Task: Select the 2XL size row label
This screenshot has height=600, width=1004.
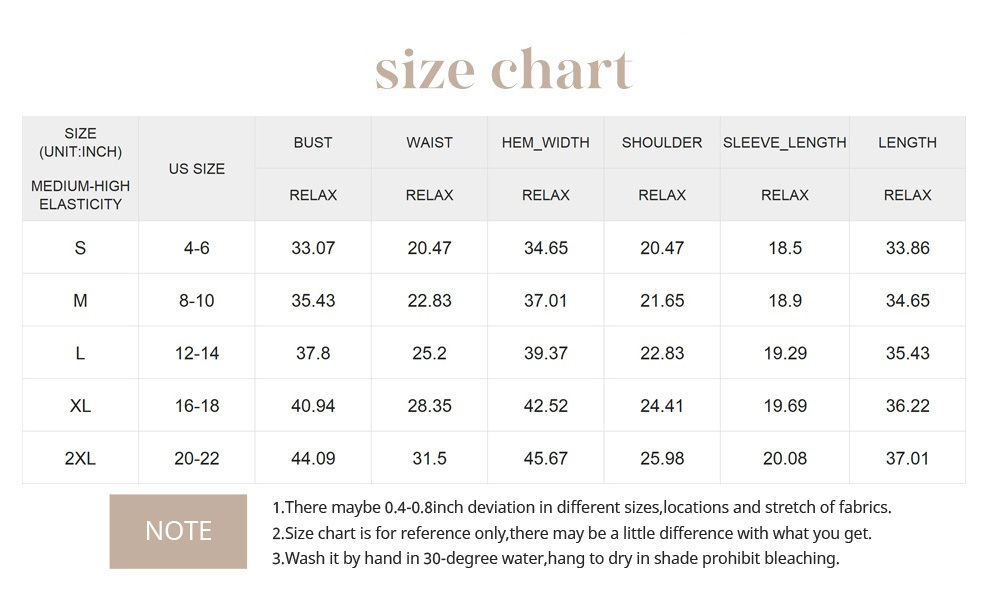Action: [80, 459]
